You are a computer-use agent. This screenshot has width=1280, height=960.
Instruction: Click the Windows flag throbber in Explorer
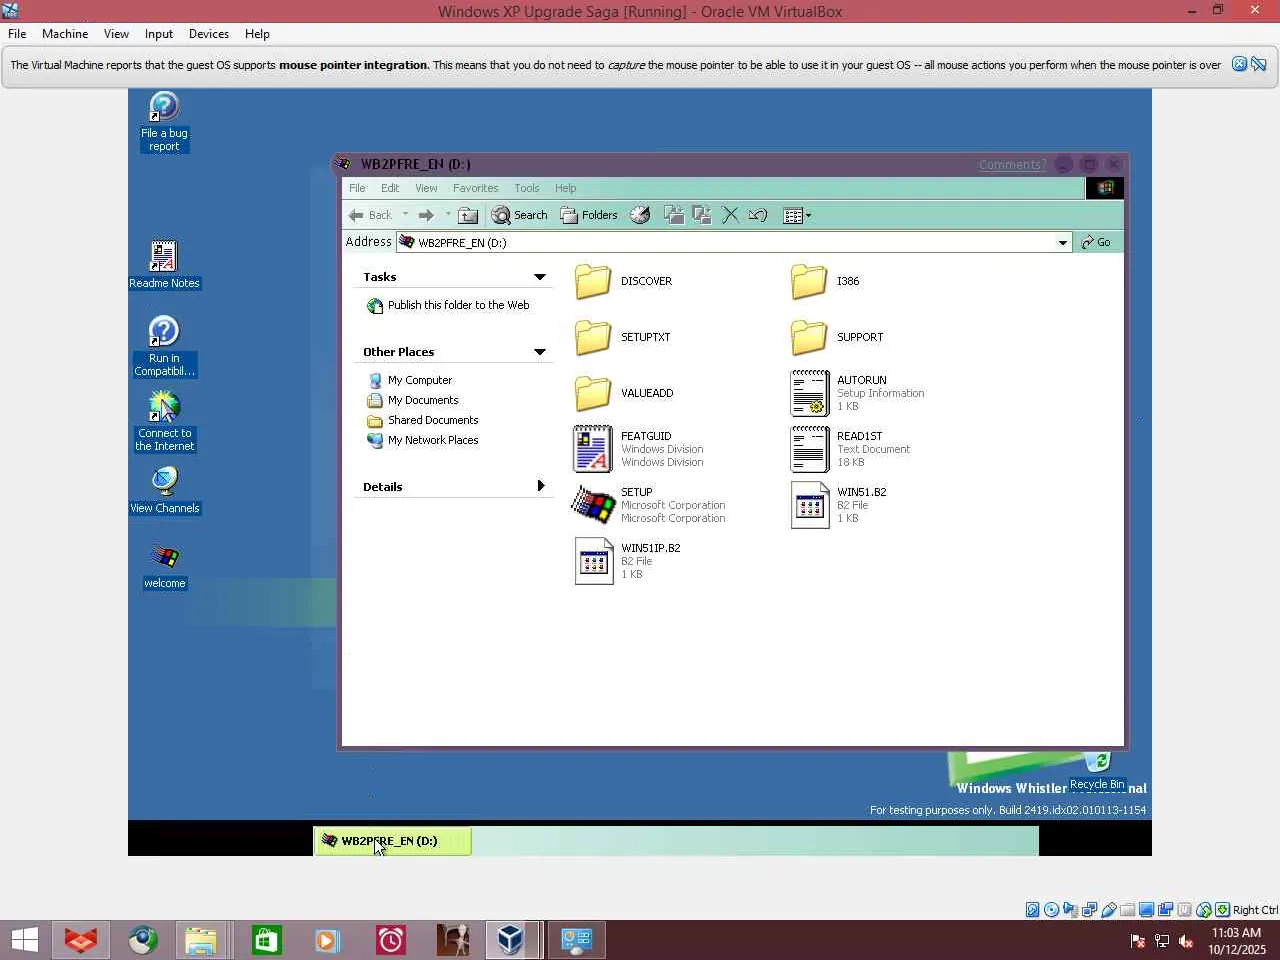click(1105, 188)
